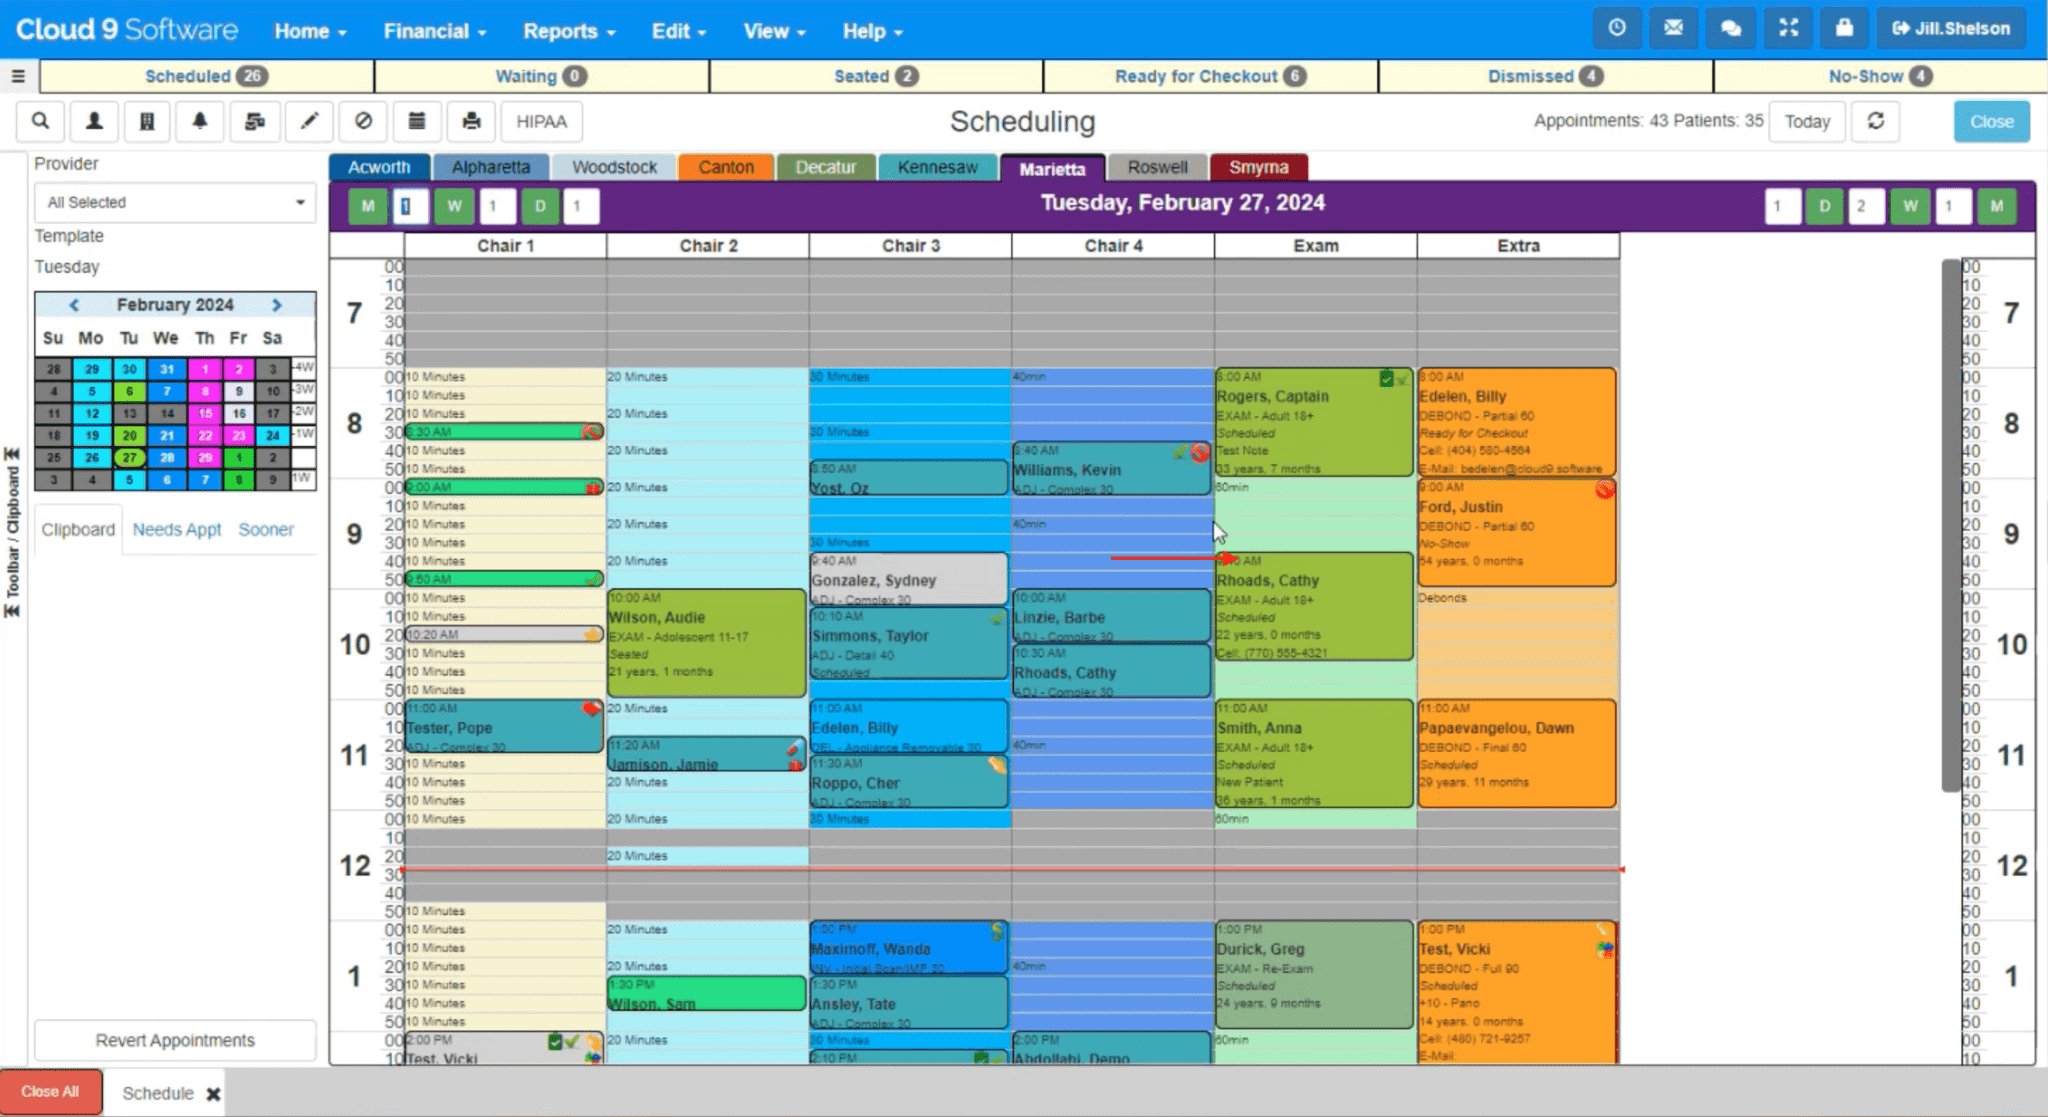This screenshot has height=1117, width=2048.
Task: Click the red heart icon on Tester, Pope appointment
Action: (591, 709)
